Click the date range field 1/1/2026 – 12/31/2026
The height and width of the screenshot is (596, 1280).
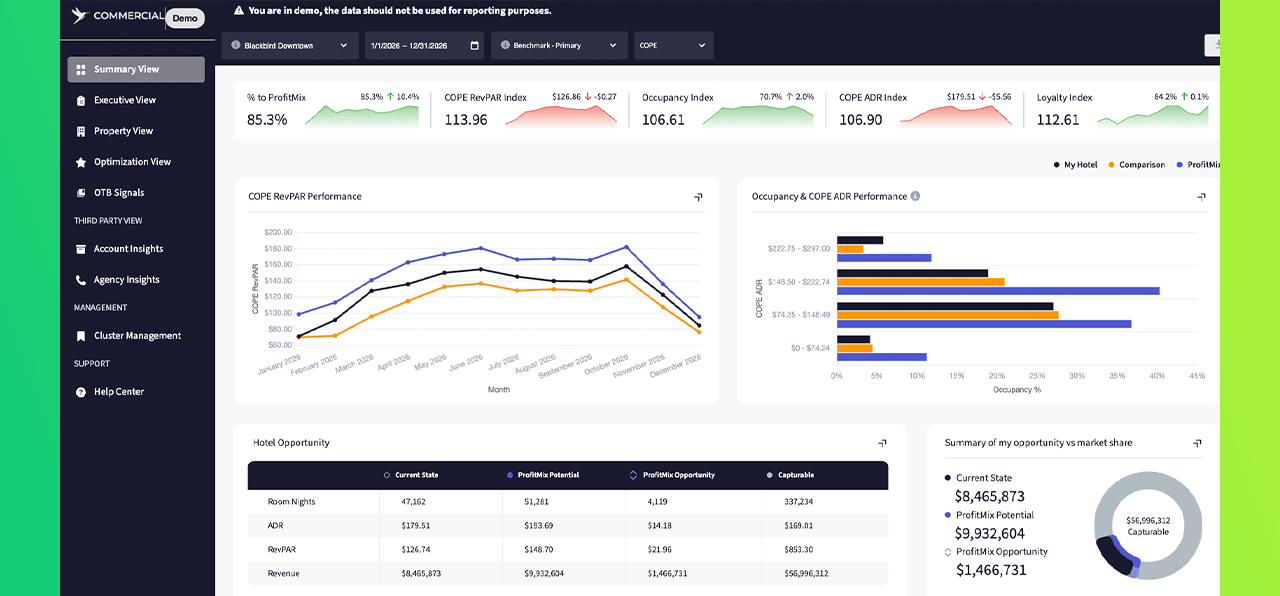tap(424, 45)
